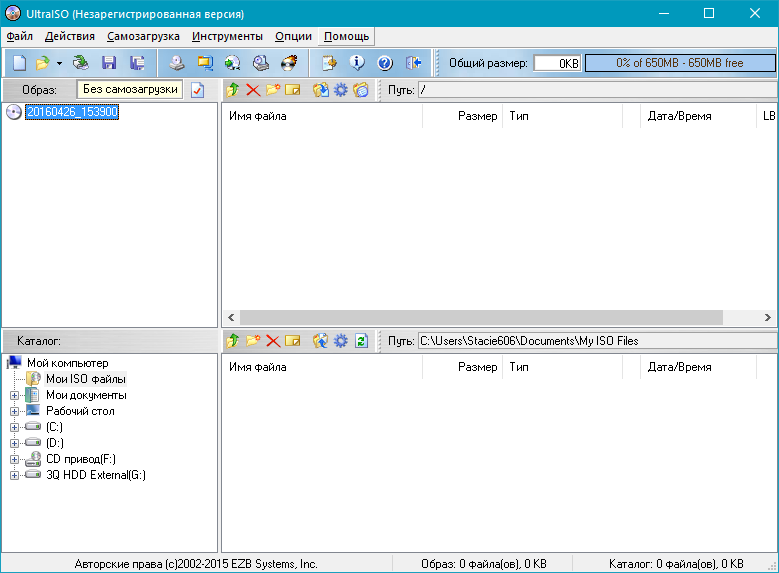
Task: Click the refresh icon in catalog toolbar
Action: point(361,341)
